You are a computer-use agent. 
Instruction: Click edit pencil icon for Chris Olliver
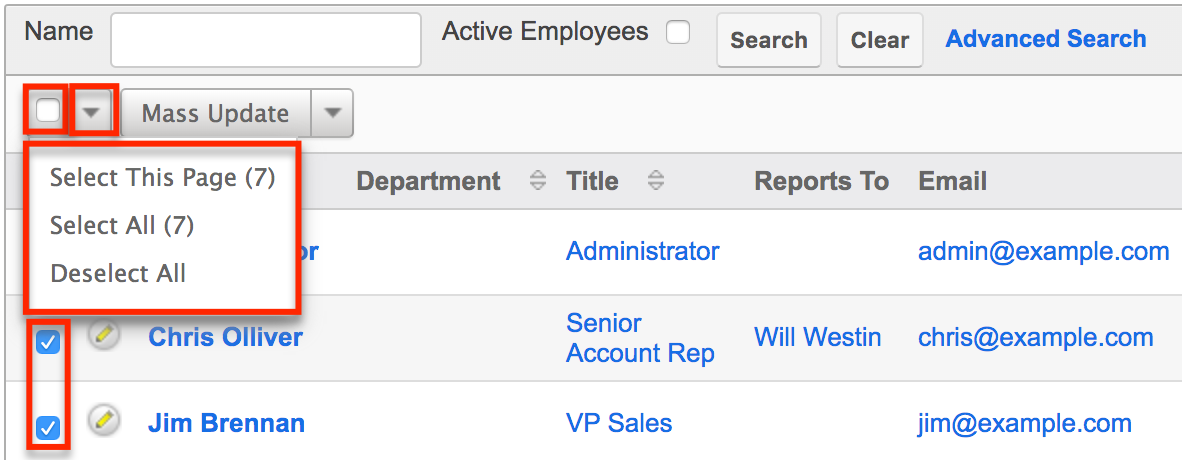coord(102,335)
